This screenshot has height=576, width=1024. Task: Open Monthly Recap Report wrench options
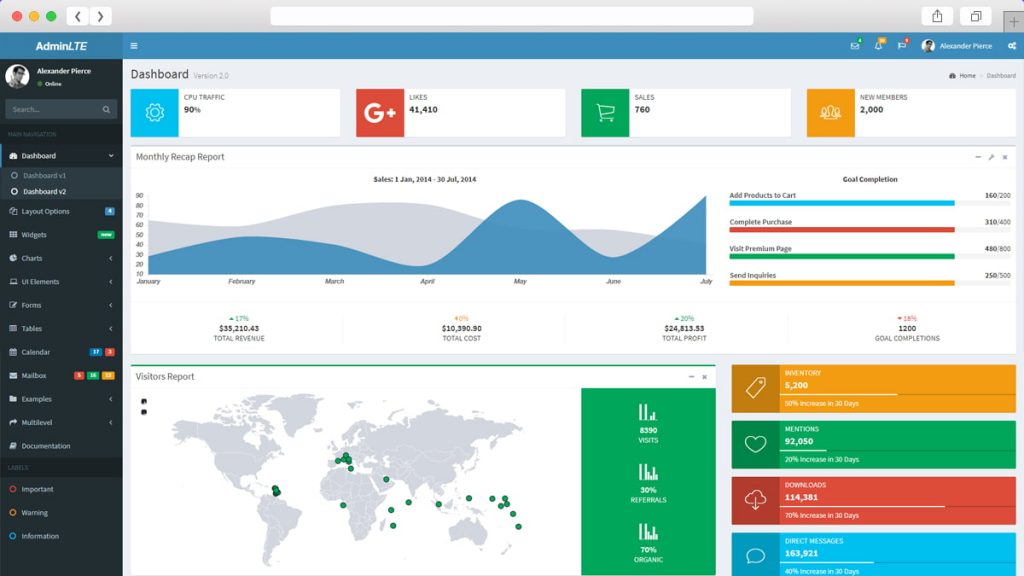pyautogui.click(x=991, y=157)
